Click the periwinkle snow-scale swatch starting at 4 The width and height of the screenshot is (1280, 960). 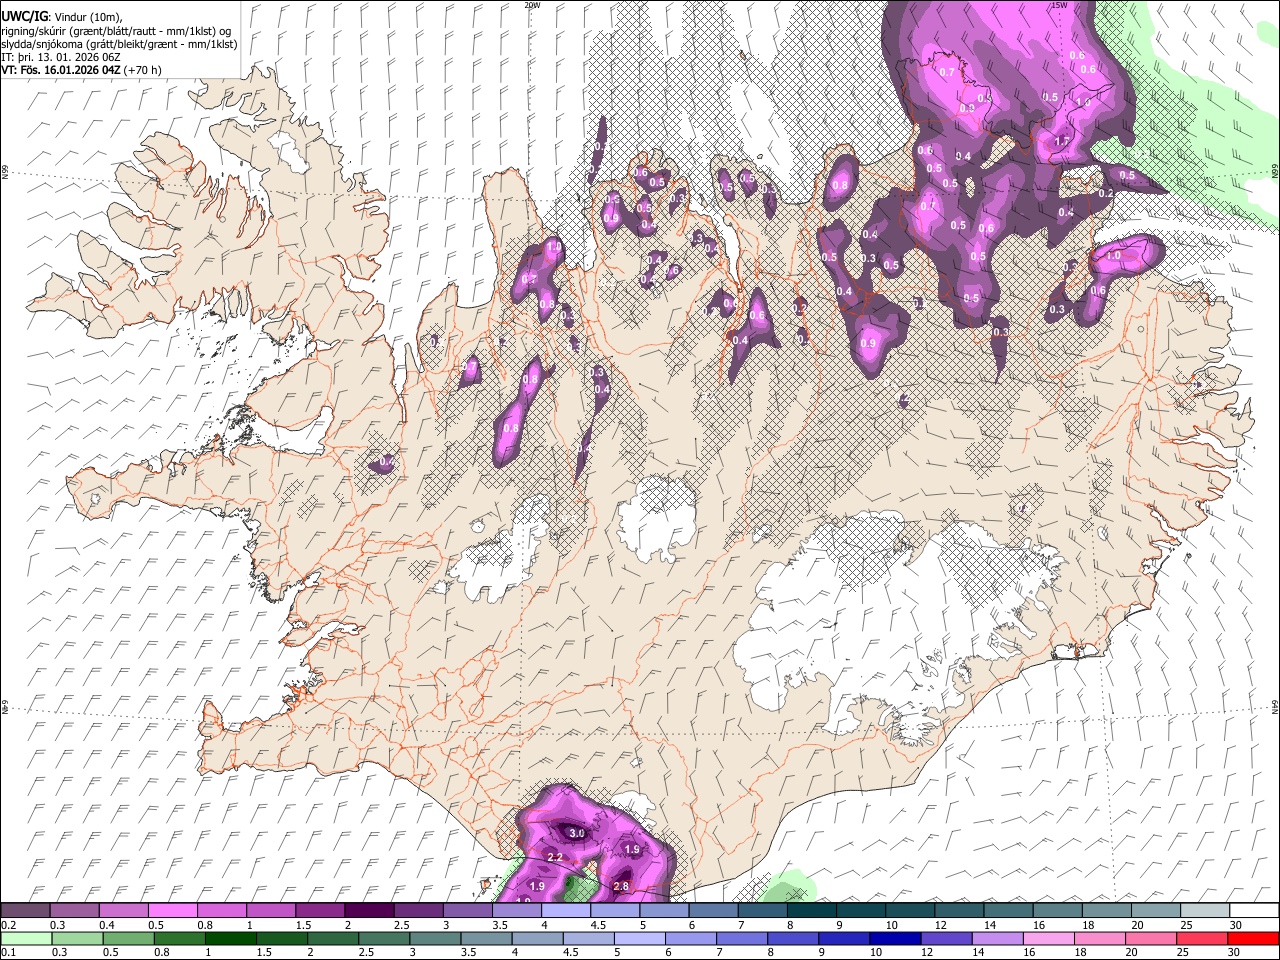pos(566,911)
